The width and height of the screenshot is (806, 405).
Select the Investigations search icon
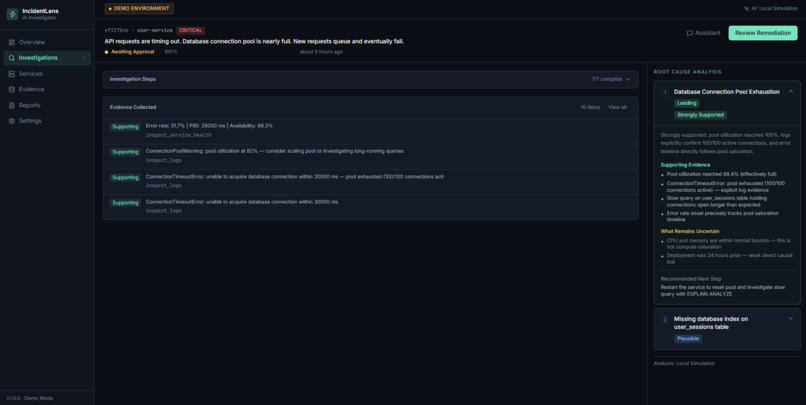tap(11, 58)
